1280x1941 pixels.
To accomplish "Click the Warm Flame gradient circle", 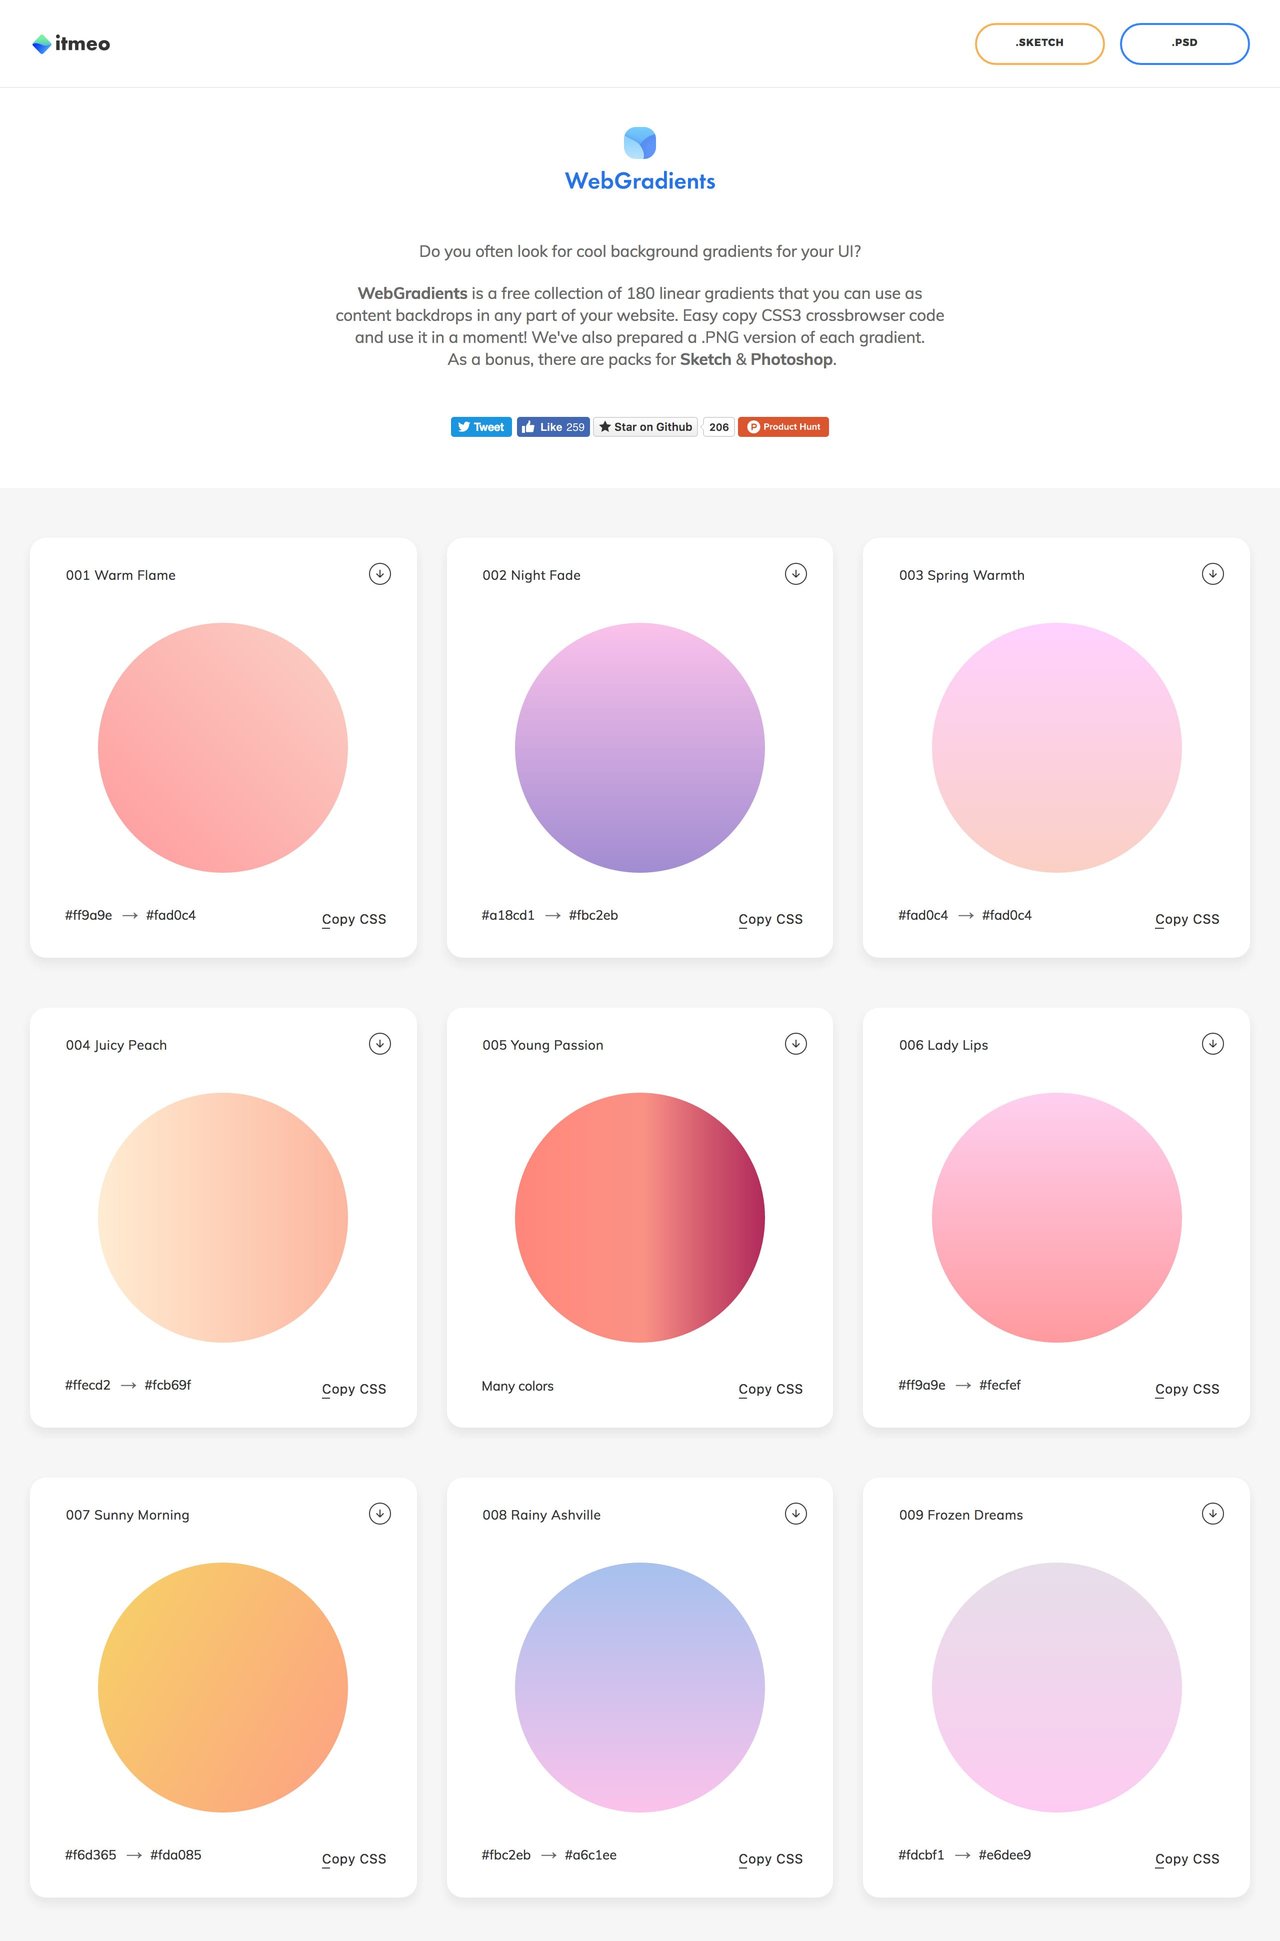I will pyautogui.click(x=223, y=748).
